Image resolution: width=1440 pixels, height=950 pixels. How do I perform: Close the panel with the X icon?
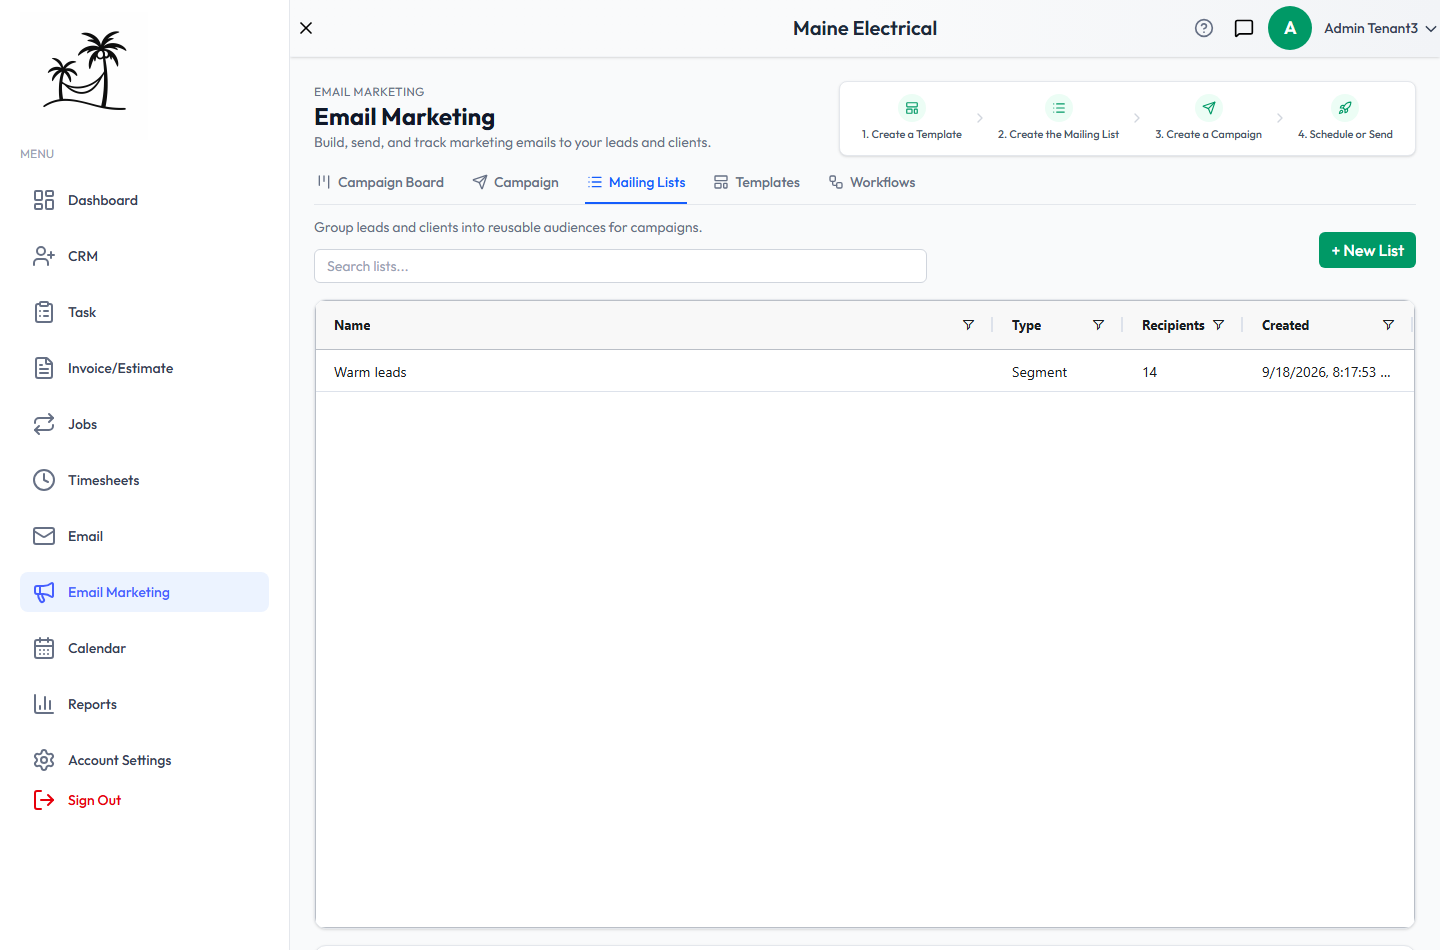[306, 28]
